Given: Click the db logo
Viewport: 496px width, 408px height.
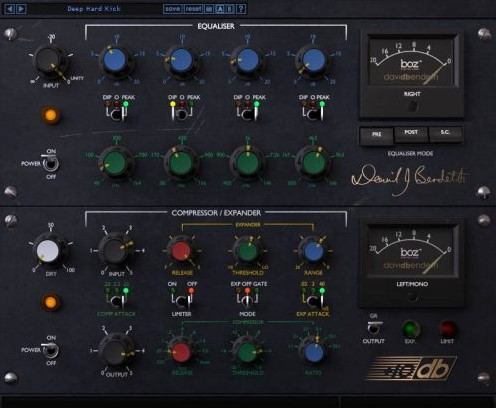Looking at the screenshot, I should click(x=411, y=369).
